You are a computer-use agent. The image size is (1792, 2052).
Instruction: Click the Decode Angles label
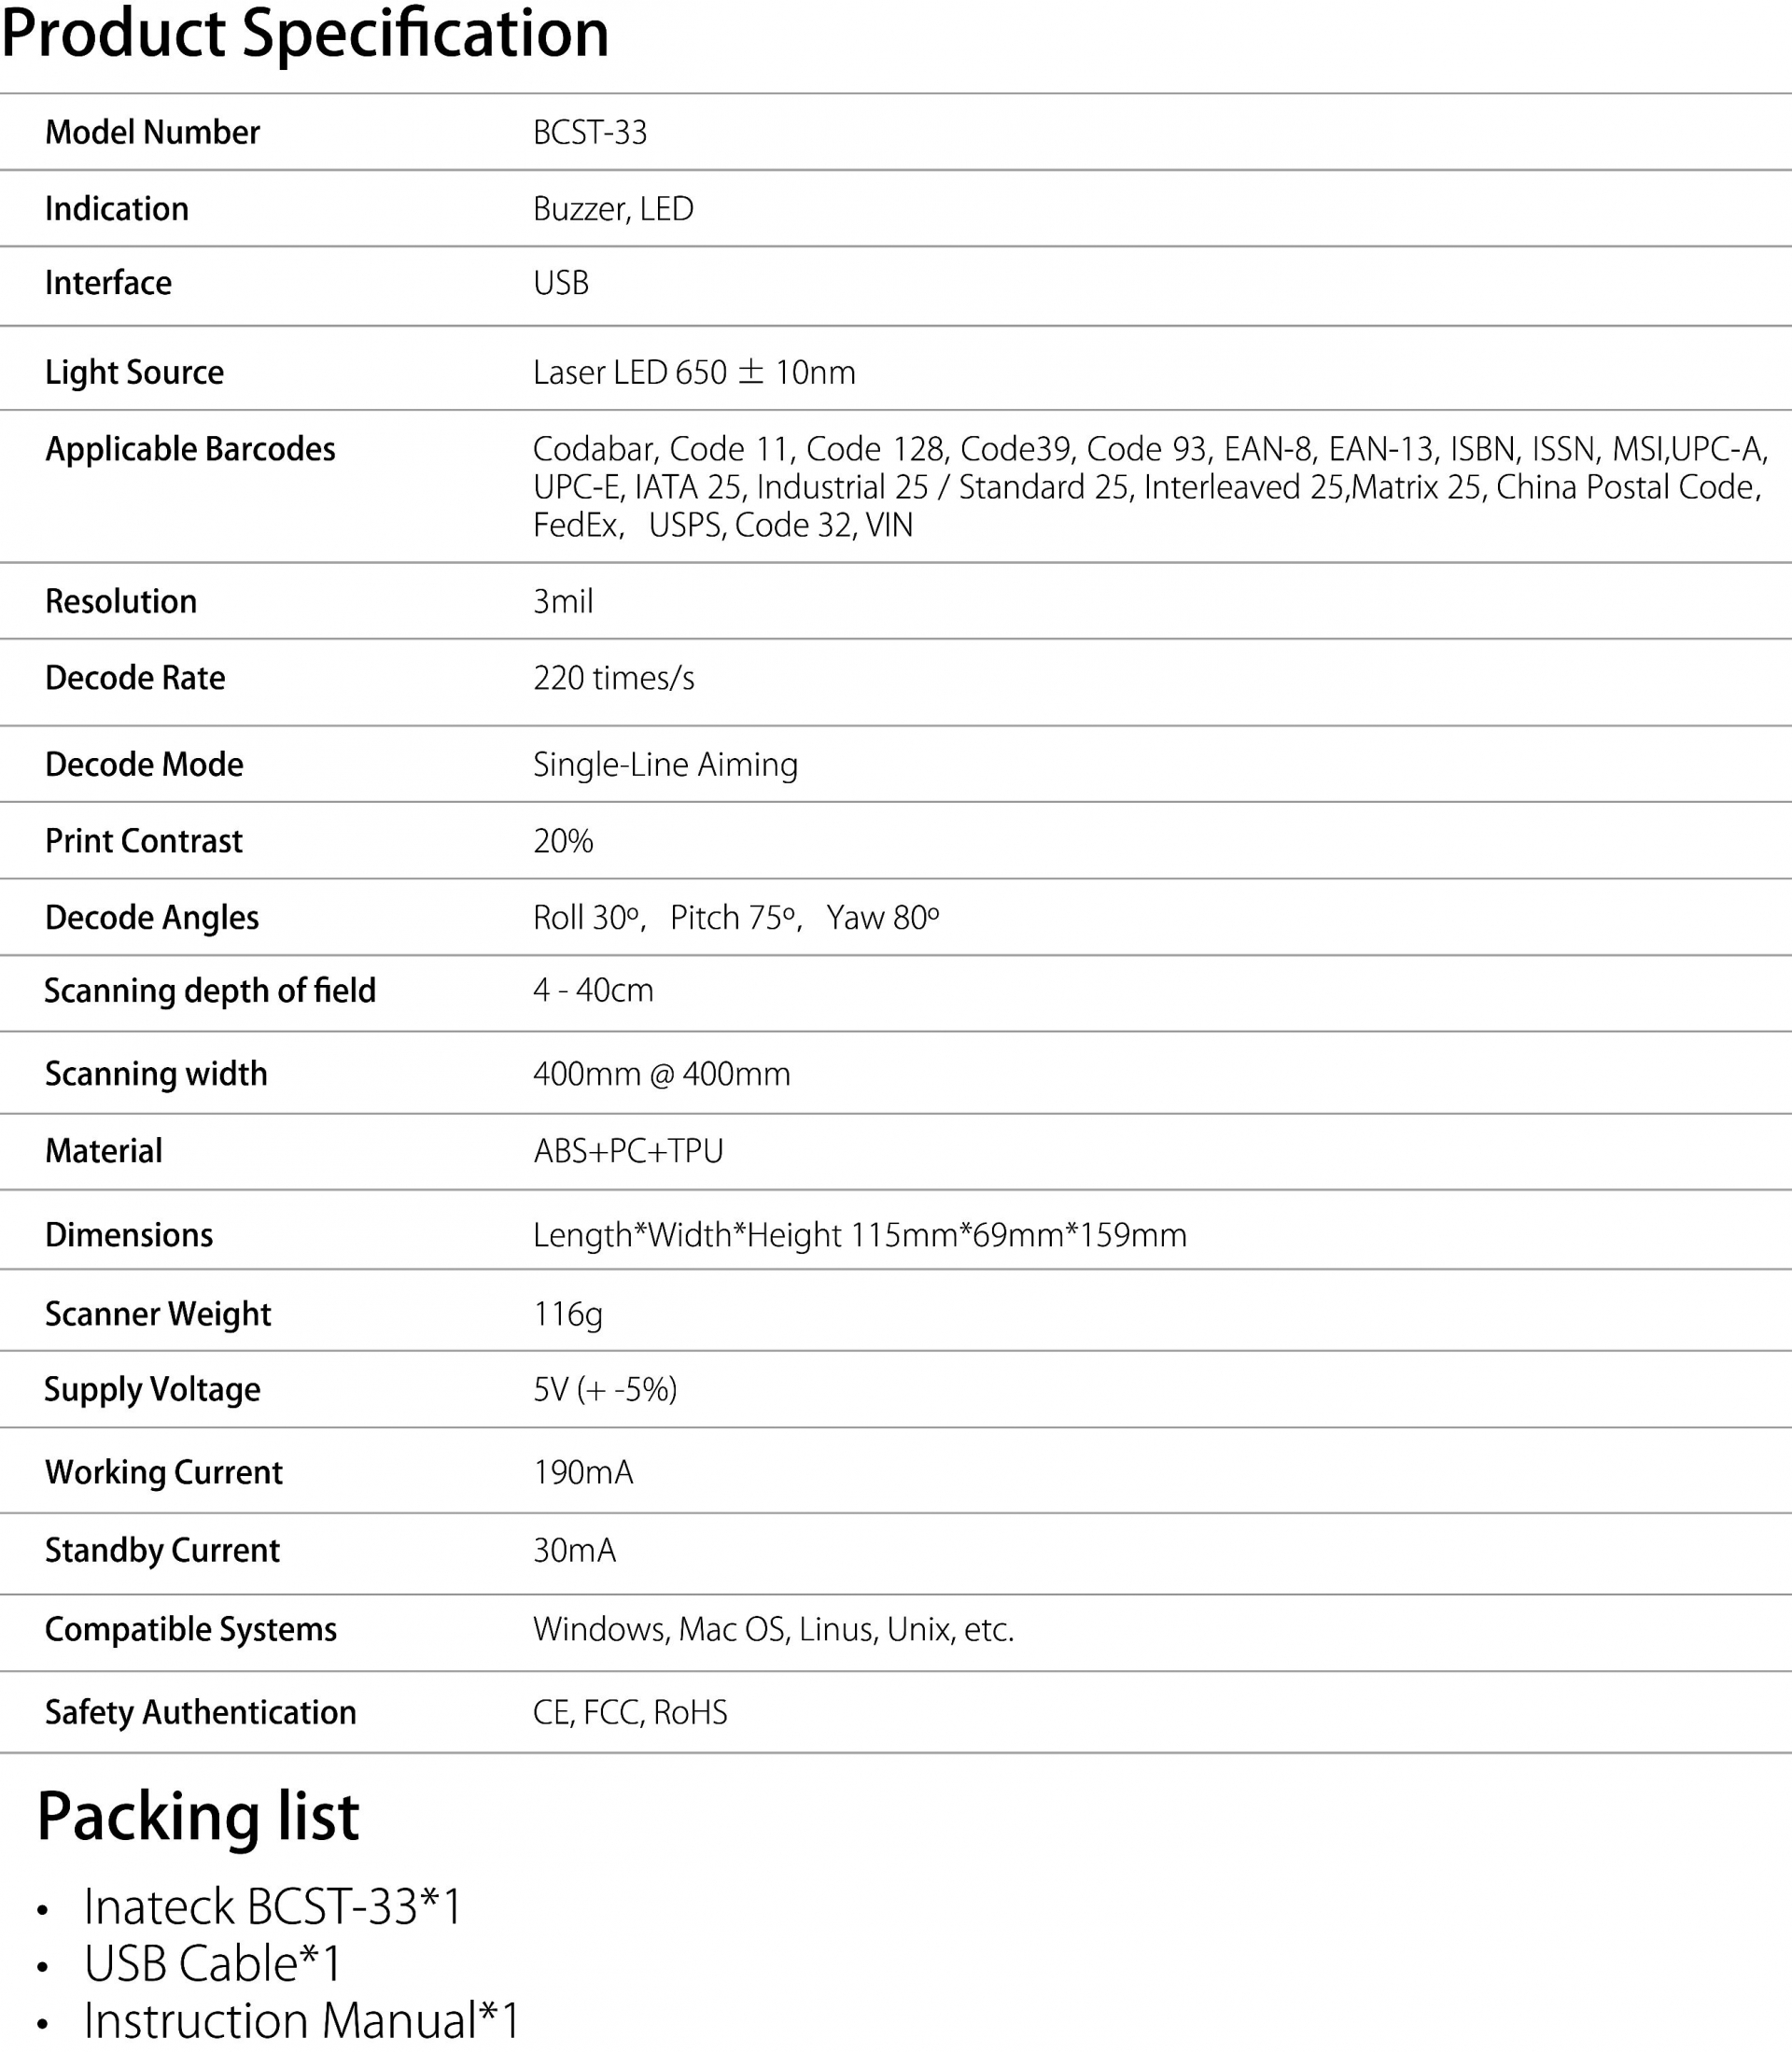click(152, 918)
